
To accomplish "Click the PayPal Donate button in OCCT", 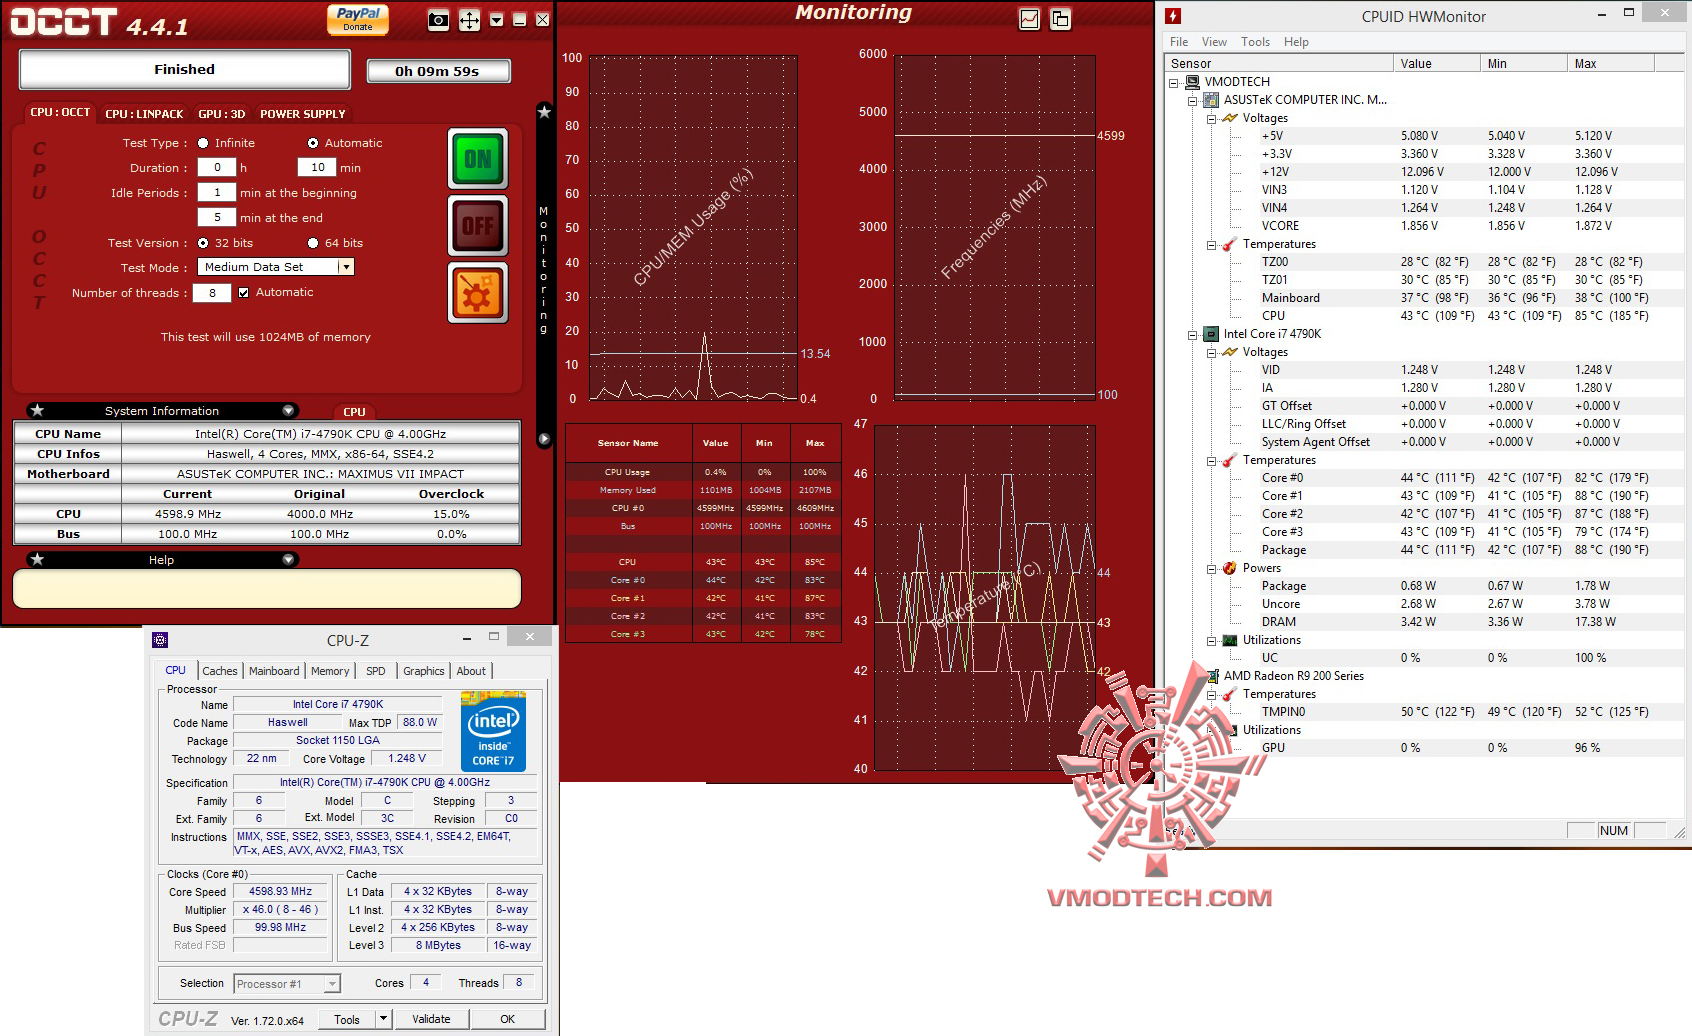I will click(358, 19).
